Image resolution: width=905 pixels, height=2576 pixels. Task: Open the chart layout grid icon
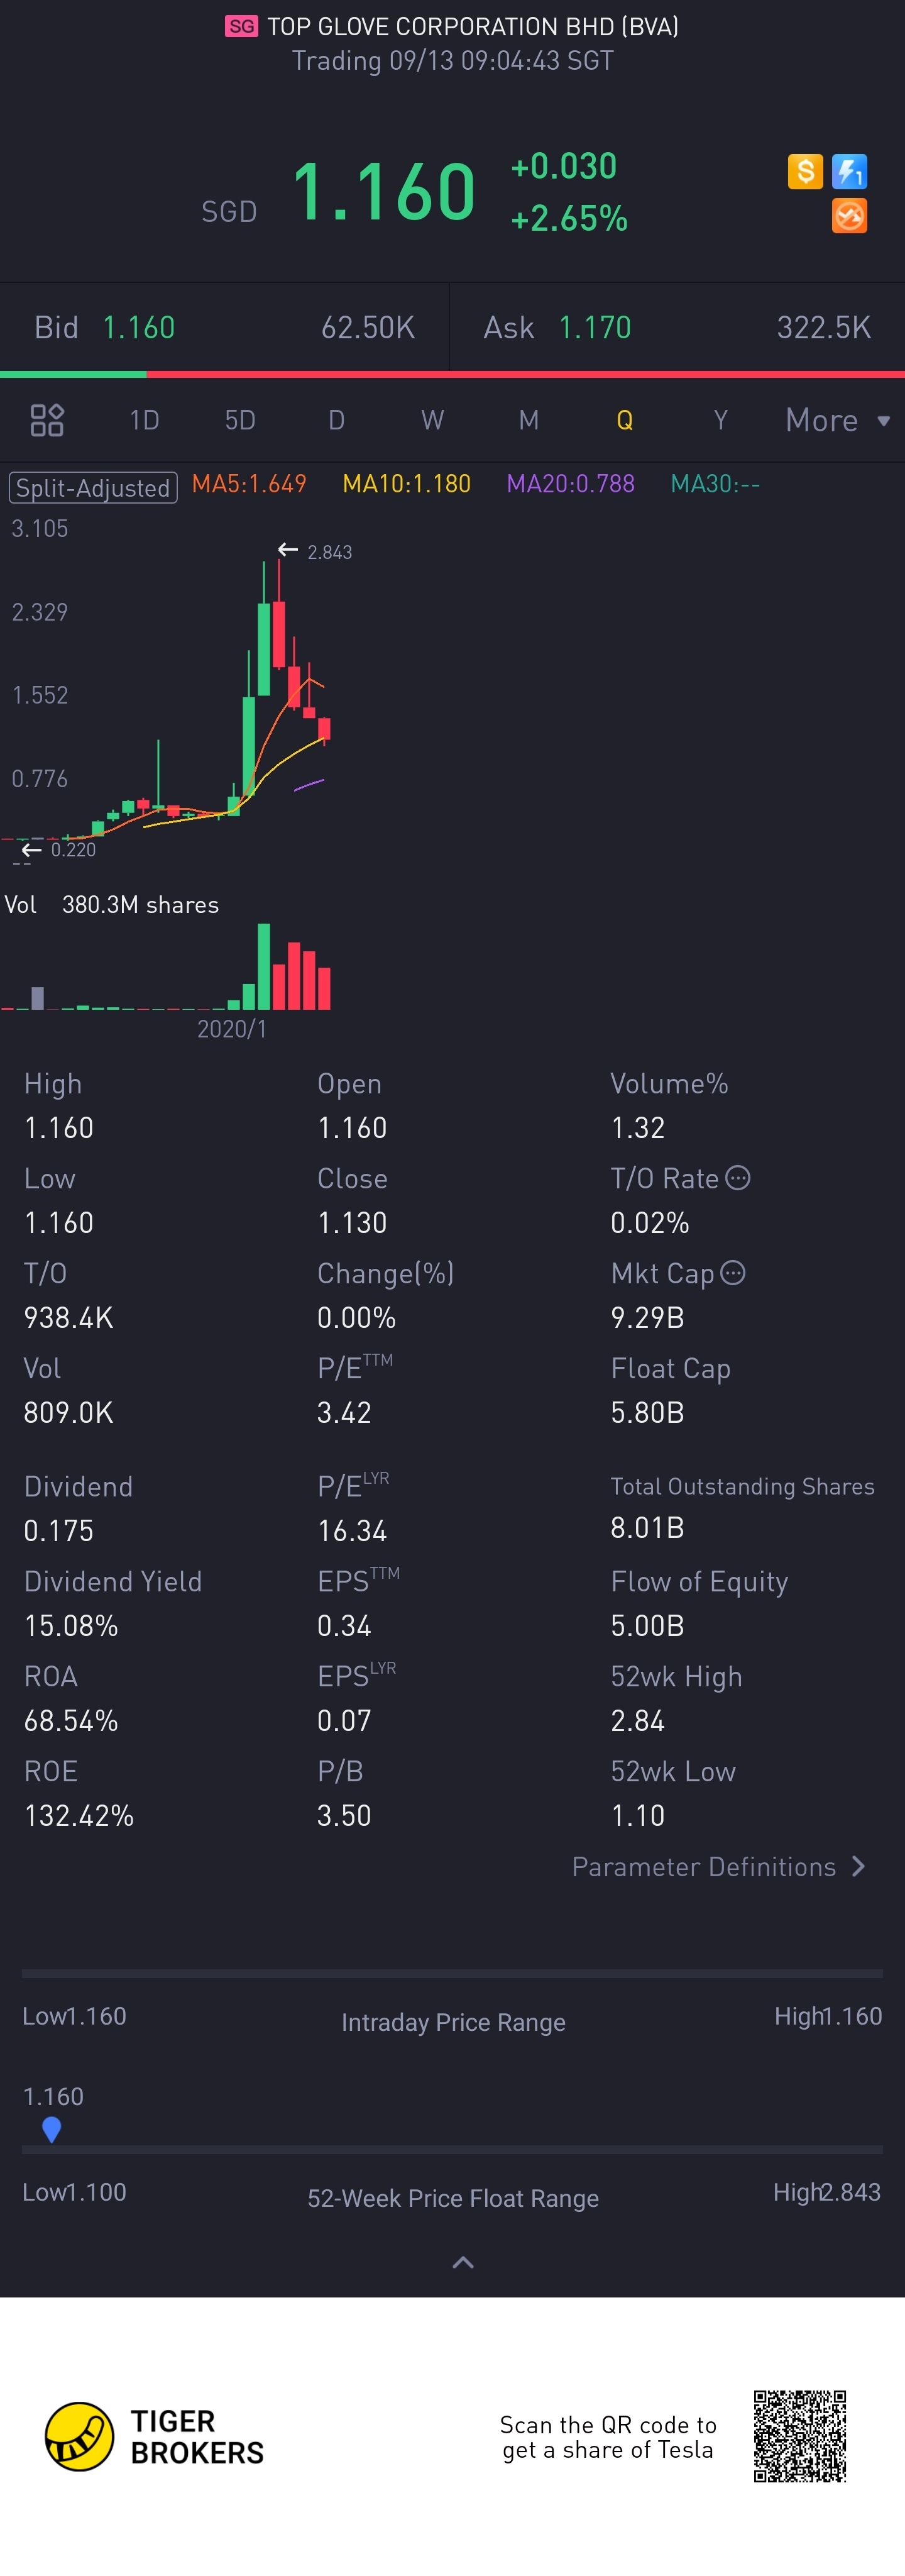click(47, 420)
